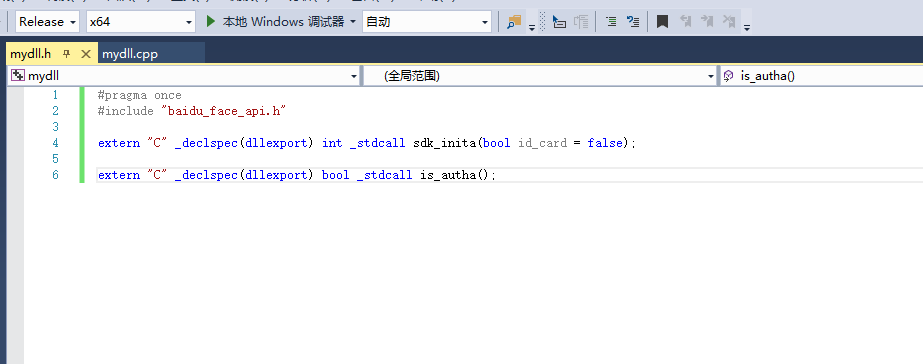Screen dimensions: 923x364
Task: Close the mydll.h tab
Action: (x=85, y=54)
